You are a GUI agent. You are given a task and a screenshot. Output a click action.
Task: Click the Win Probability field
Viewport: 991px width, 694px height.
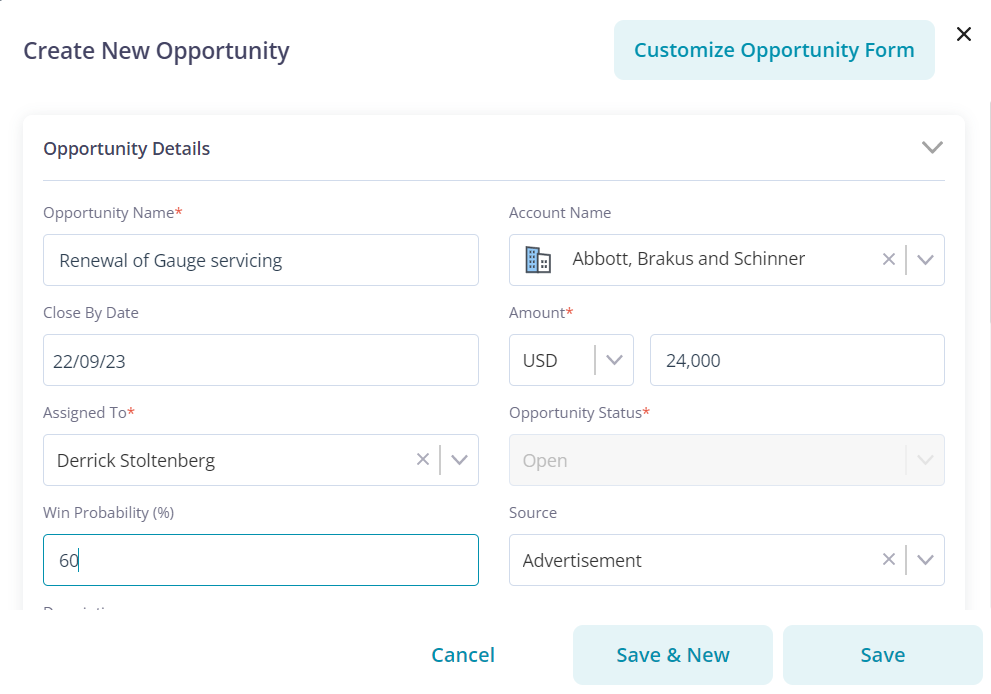[260, 560]
